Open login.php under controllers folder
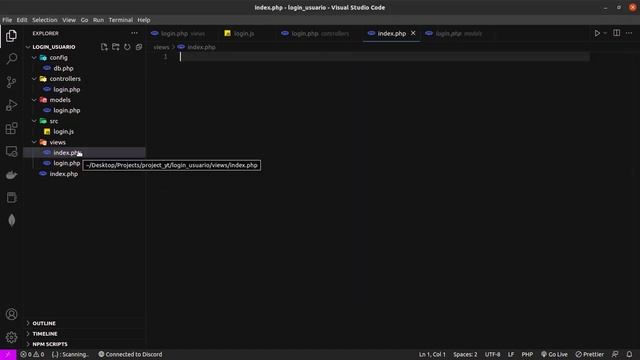This screenshot has width=640, height=360. (x=67, y=89)
